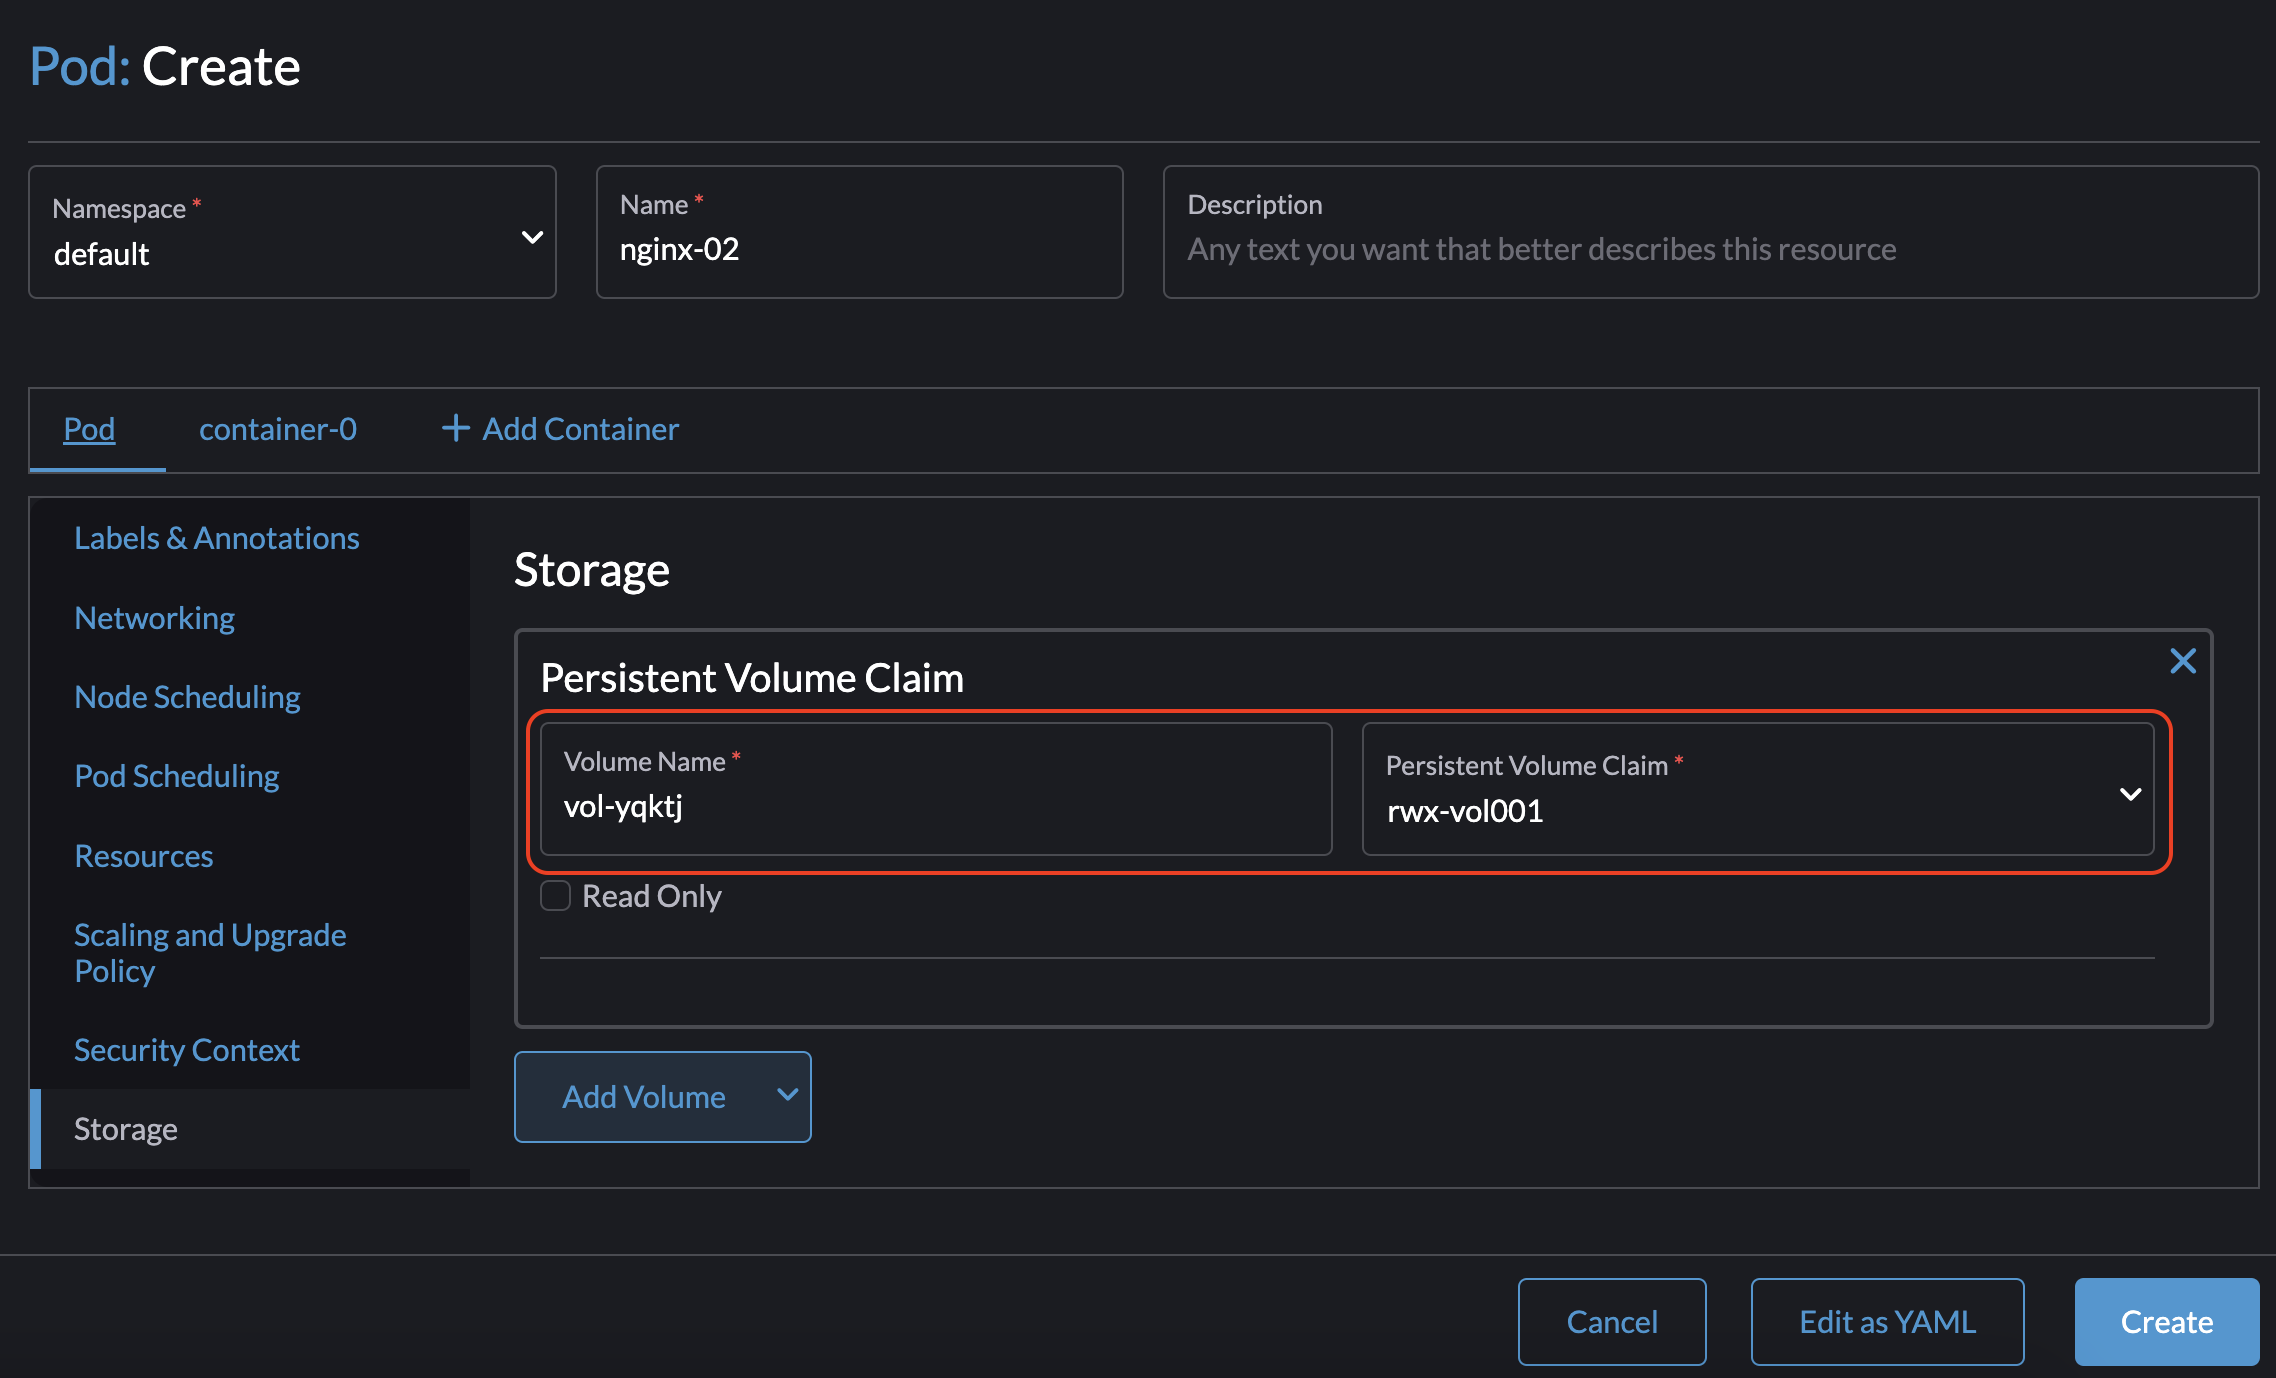Viewport: 2276px width, 1378px height.
Task: Open the Resources section
Action: (x=143, y=855)
